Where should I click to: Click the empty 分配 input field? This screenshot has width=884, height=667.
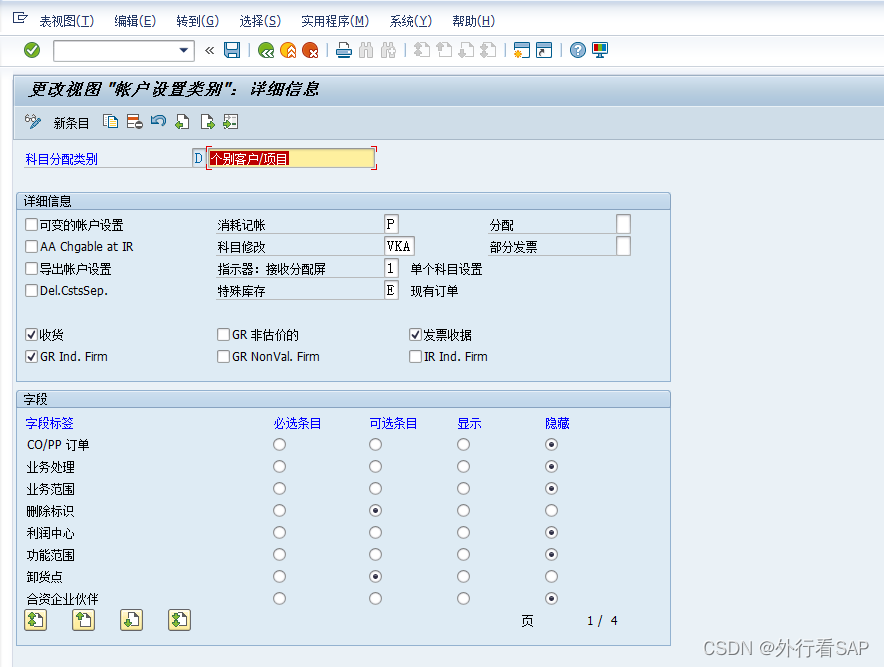tap(623, 224)
